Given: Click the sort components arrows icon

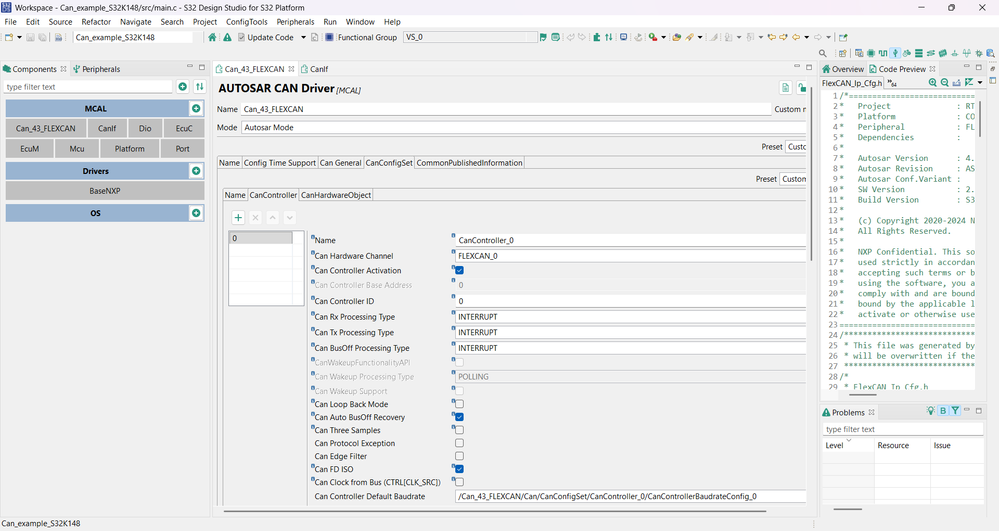Looking at the screenshot, I should tap(199, 87).
